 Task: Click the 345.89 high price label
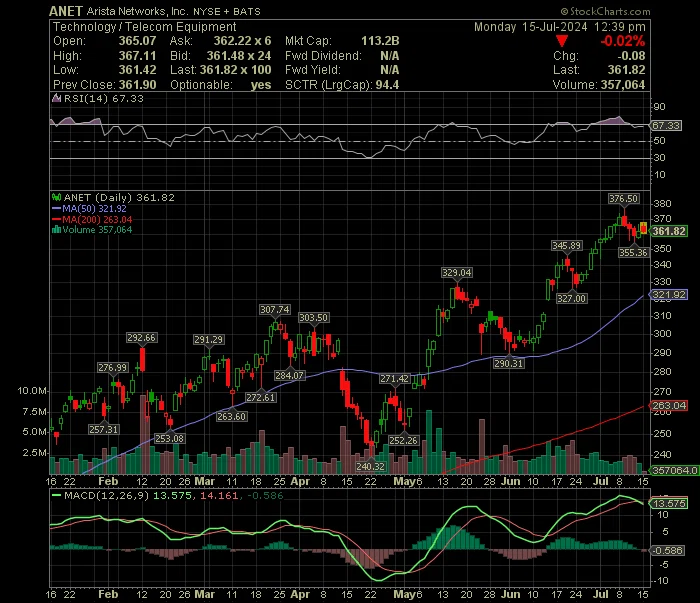point(567,245)
